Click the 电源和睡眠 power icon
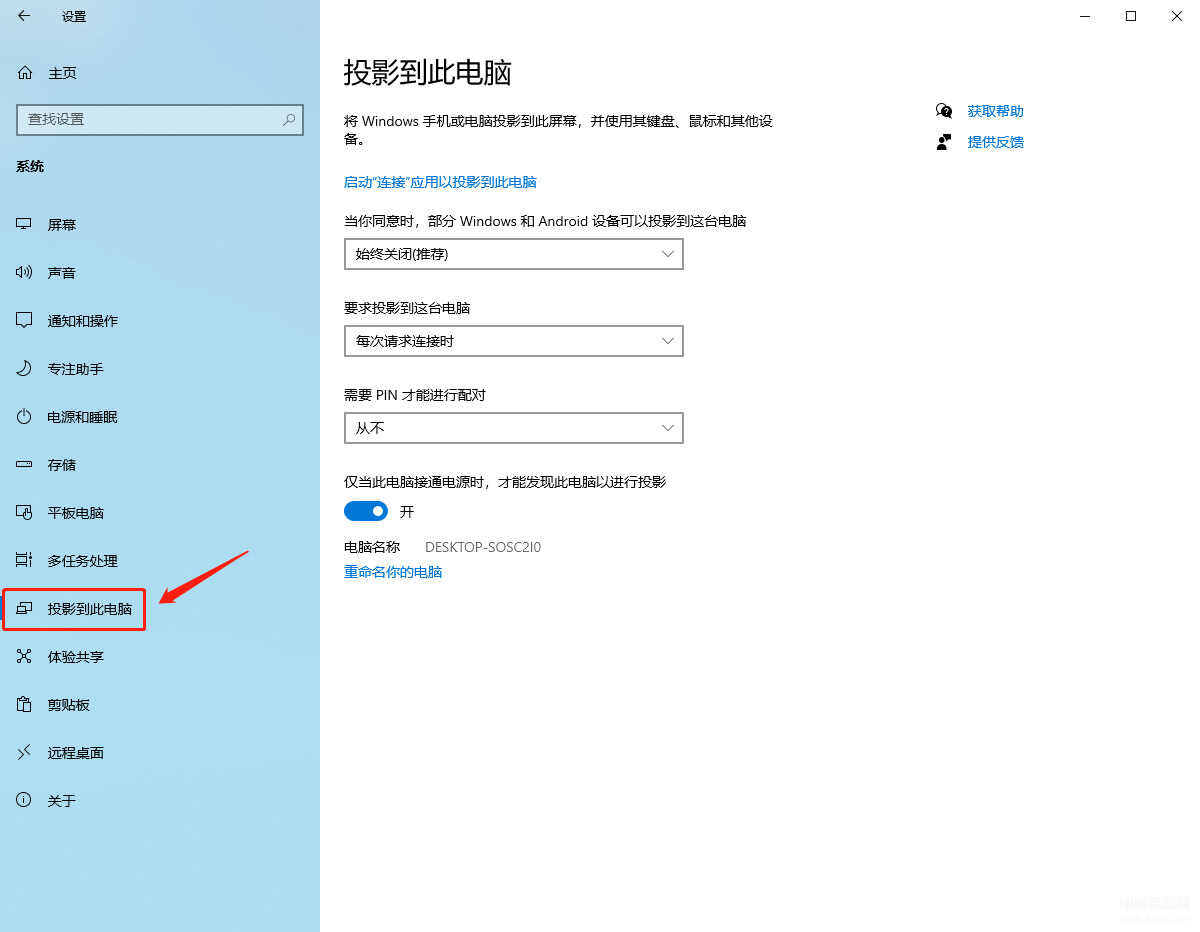The width and height of the screenshot is (1200, 932). point(25,417)
